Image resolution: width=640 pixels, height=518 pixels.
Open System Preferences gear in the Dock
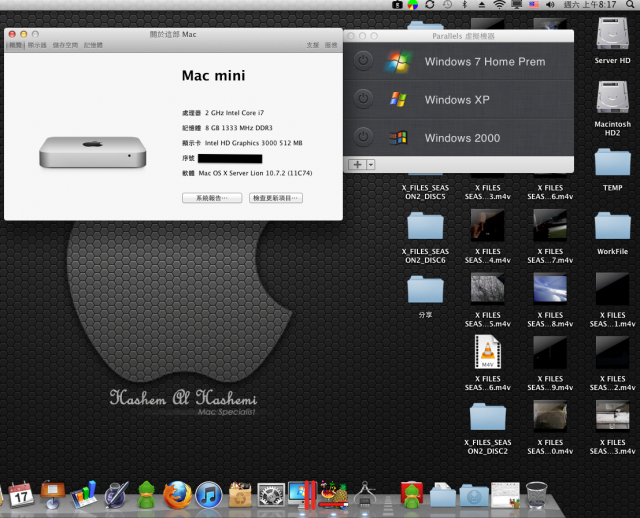coord(271,495)
